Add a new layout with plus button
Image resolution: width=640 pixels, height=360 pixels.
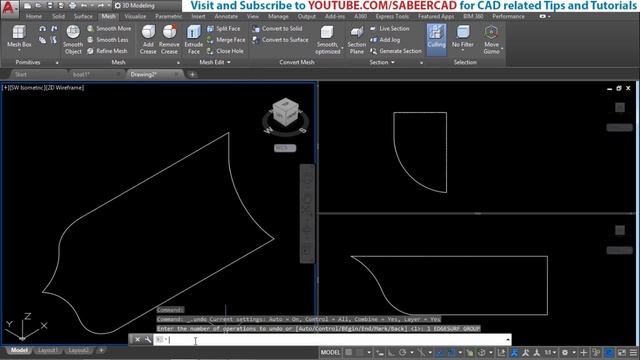coord(101,350)
